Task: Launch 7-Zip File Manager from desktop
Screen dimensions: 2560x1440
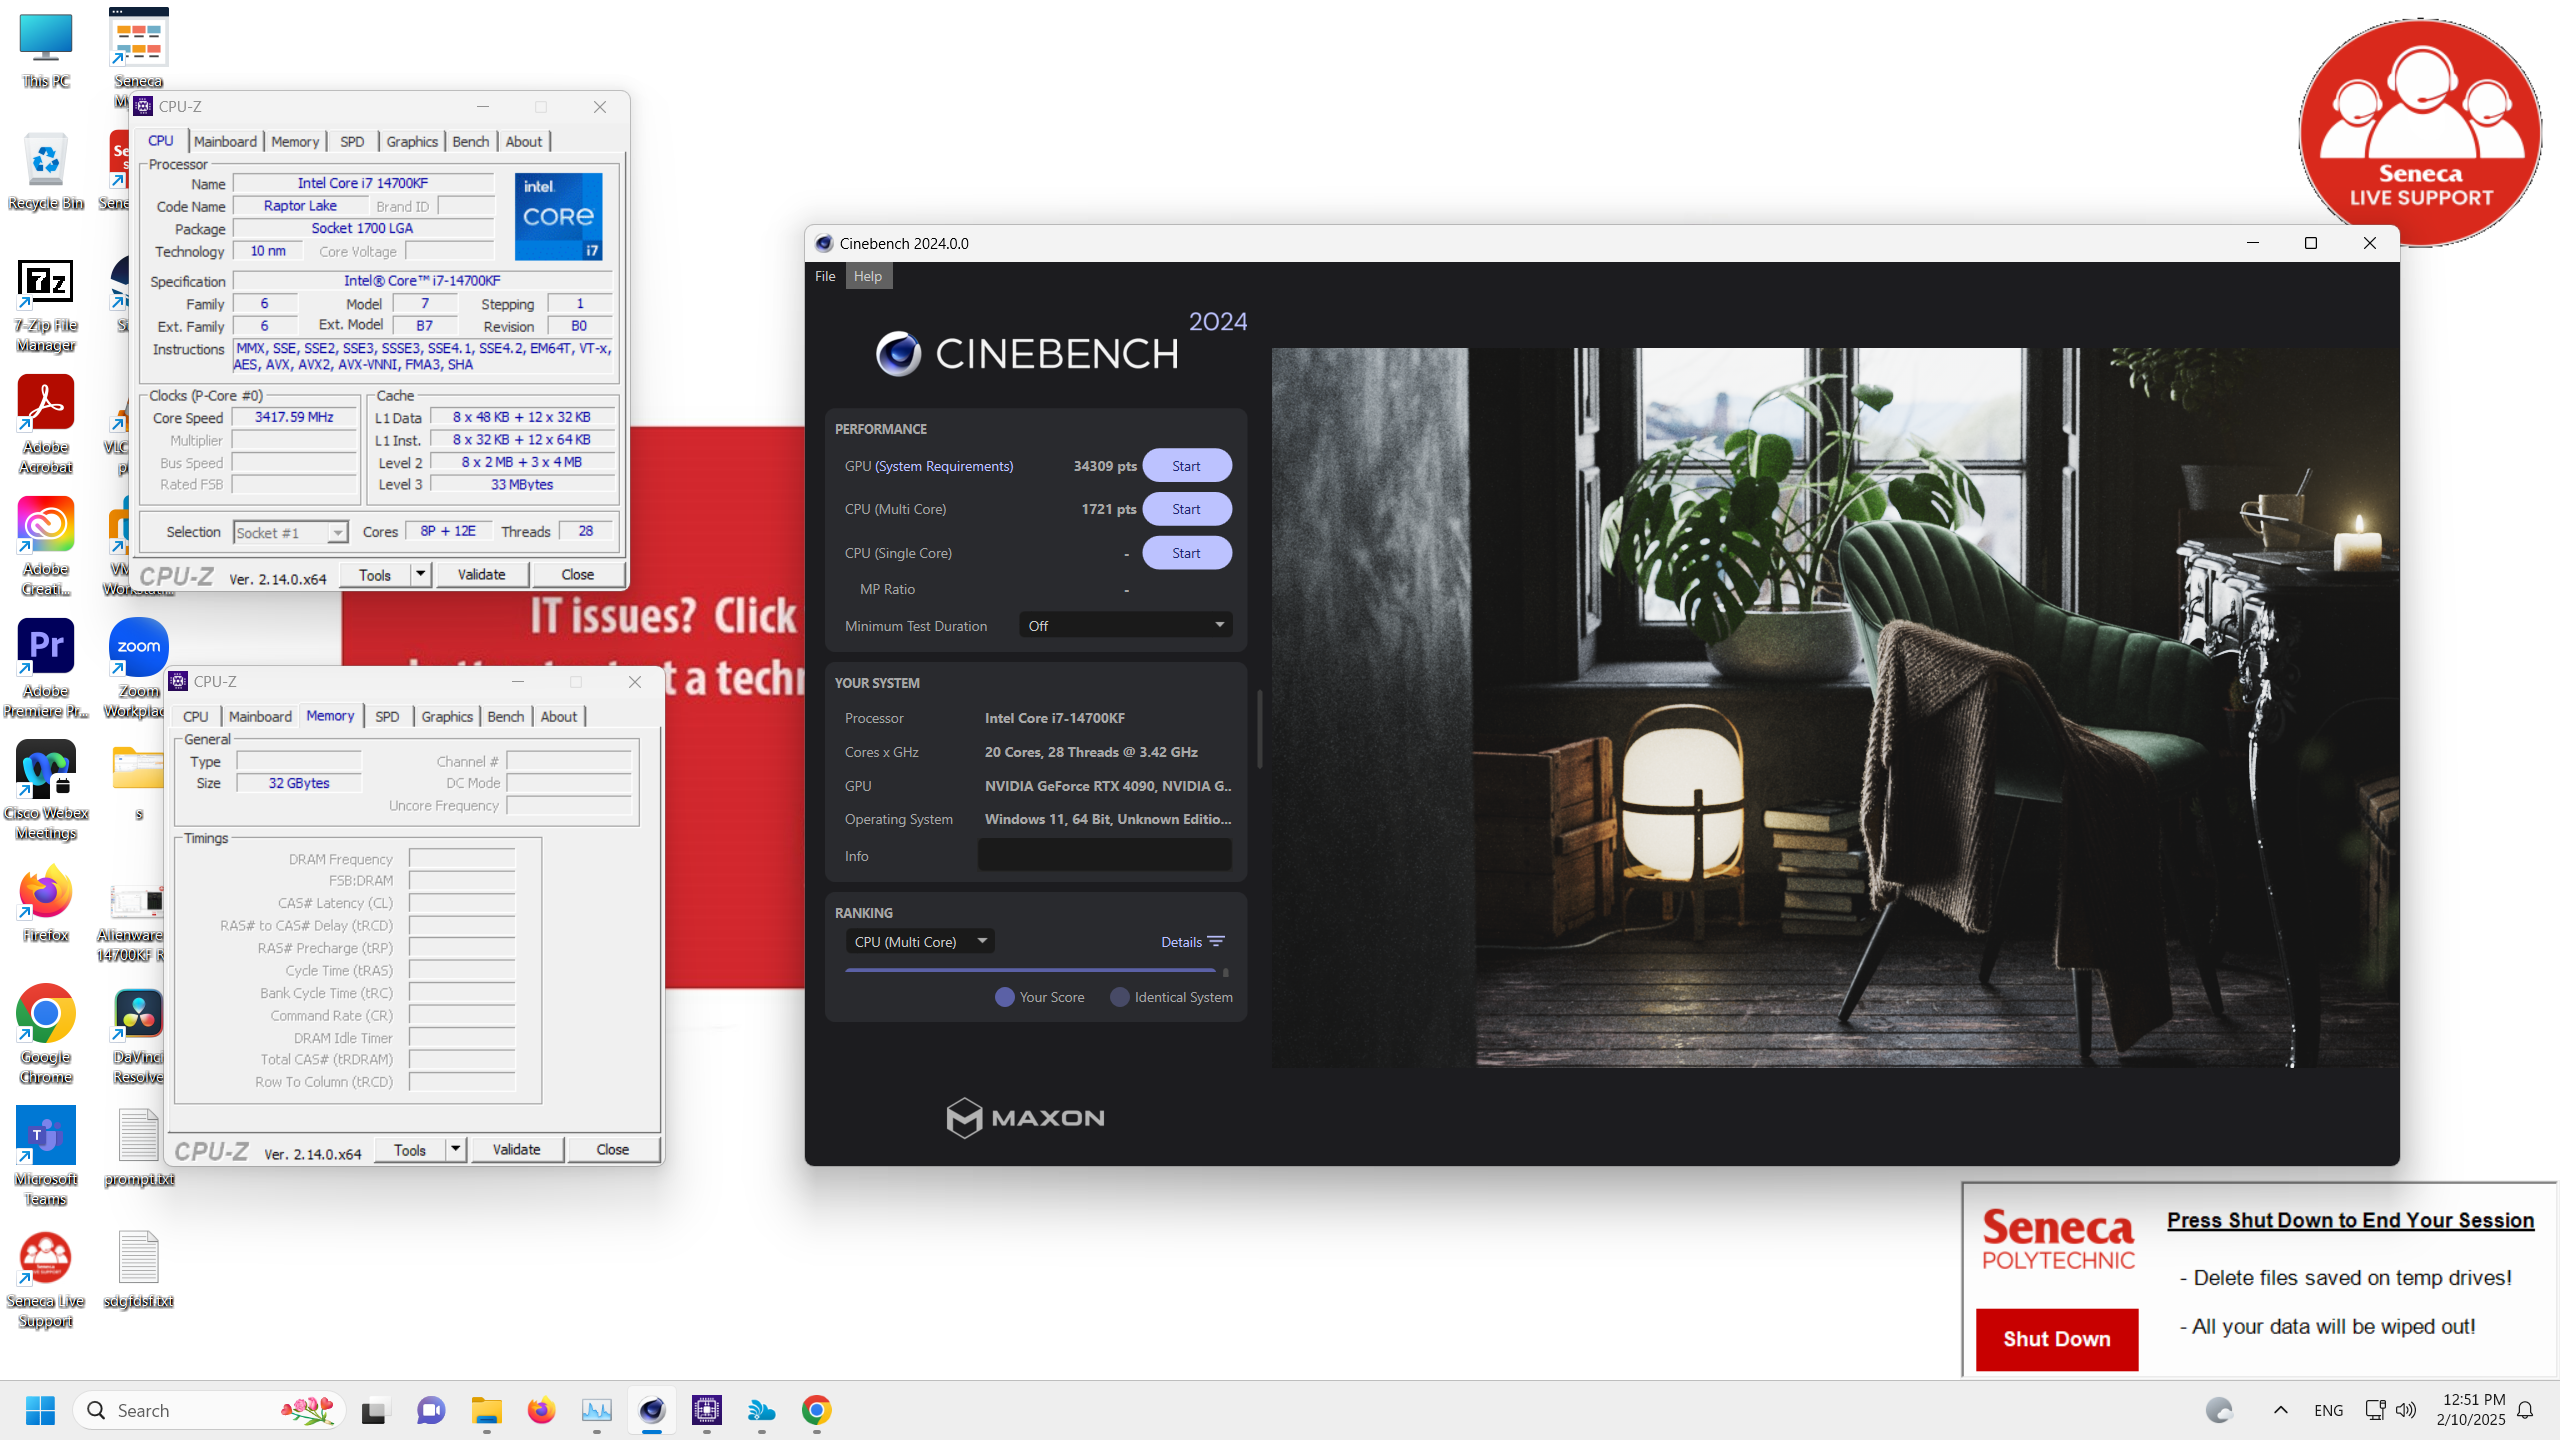Action: pyautogui.click(x=46, y=305)
